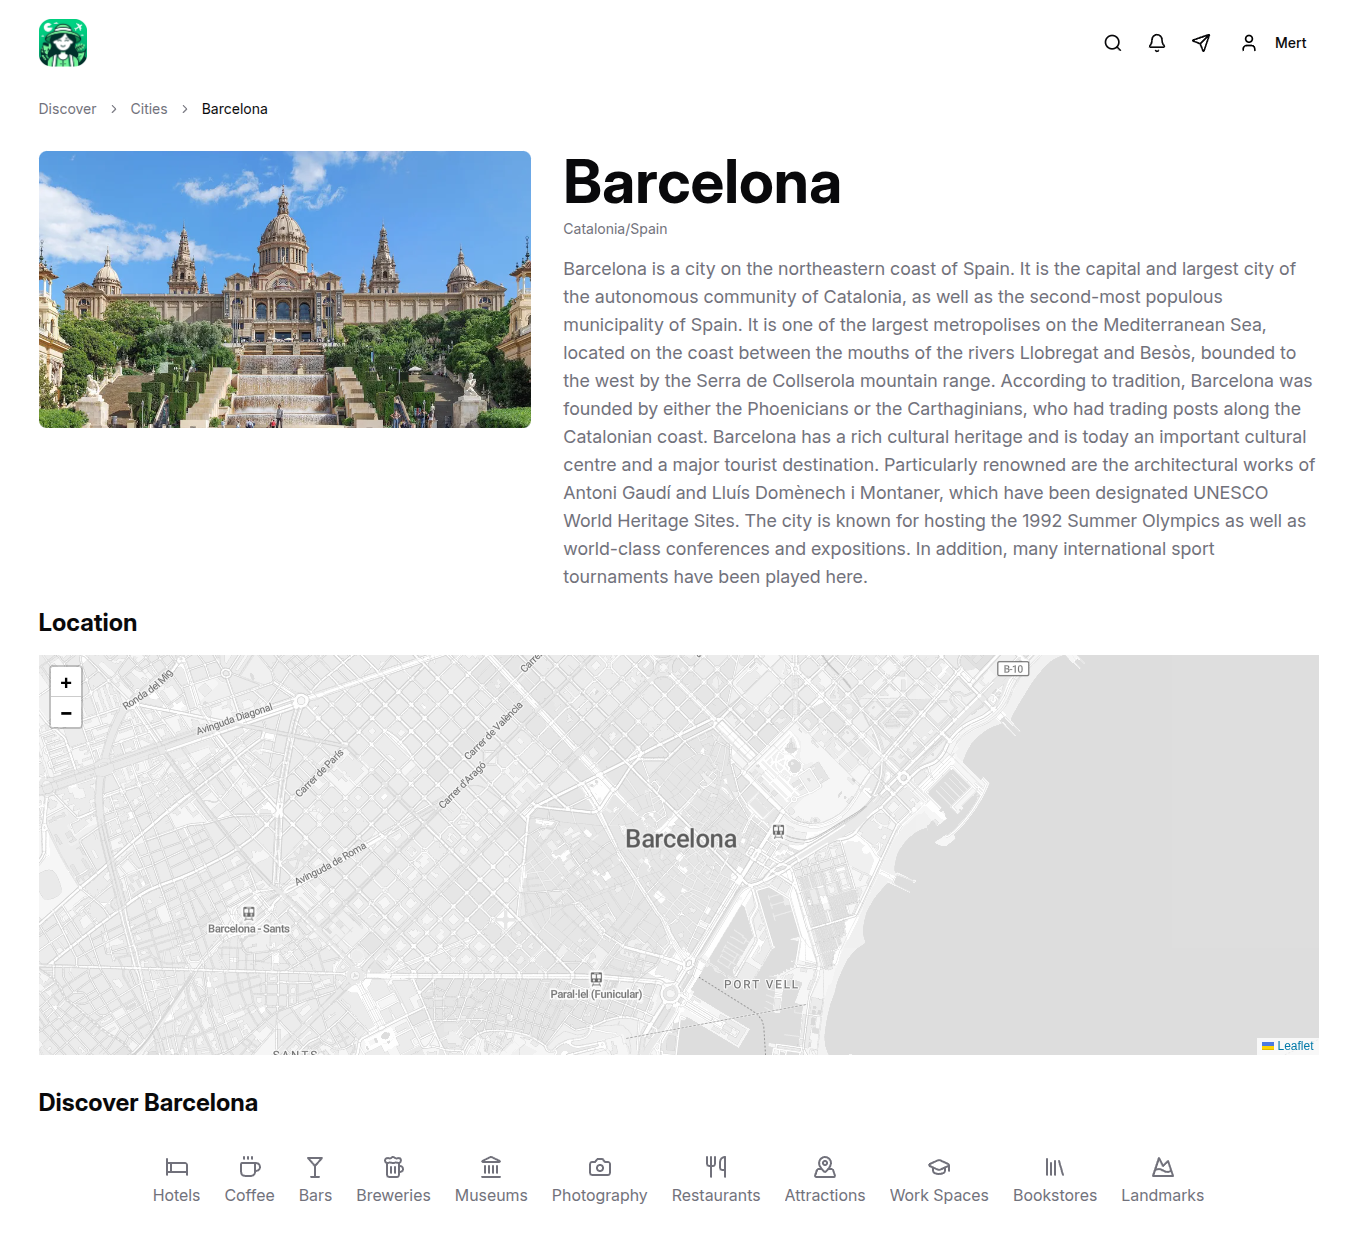Open the Coffee category label
The width and height of the screenshot is (1354, 1234).
pyautogui.click(x=250, y=1195)
